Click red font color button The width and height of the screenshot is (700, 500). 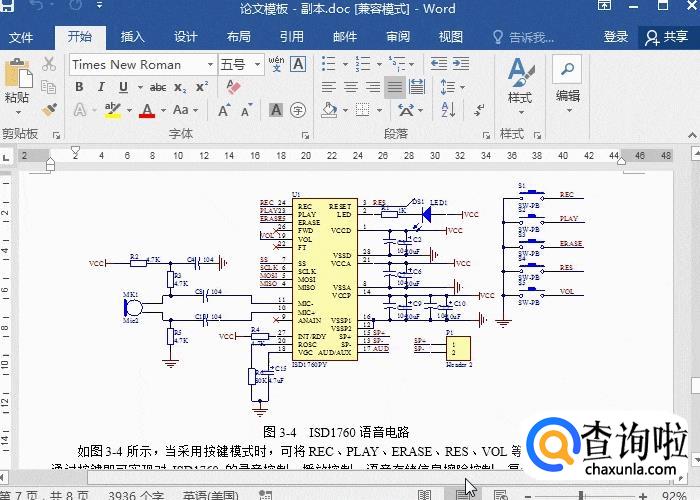click(x=147, y=110)
